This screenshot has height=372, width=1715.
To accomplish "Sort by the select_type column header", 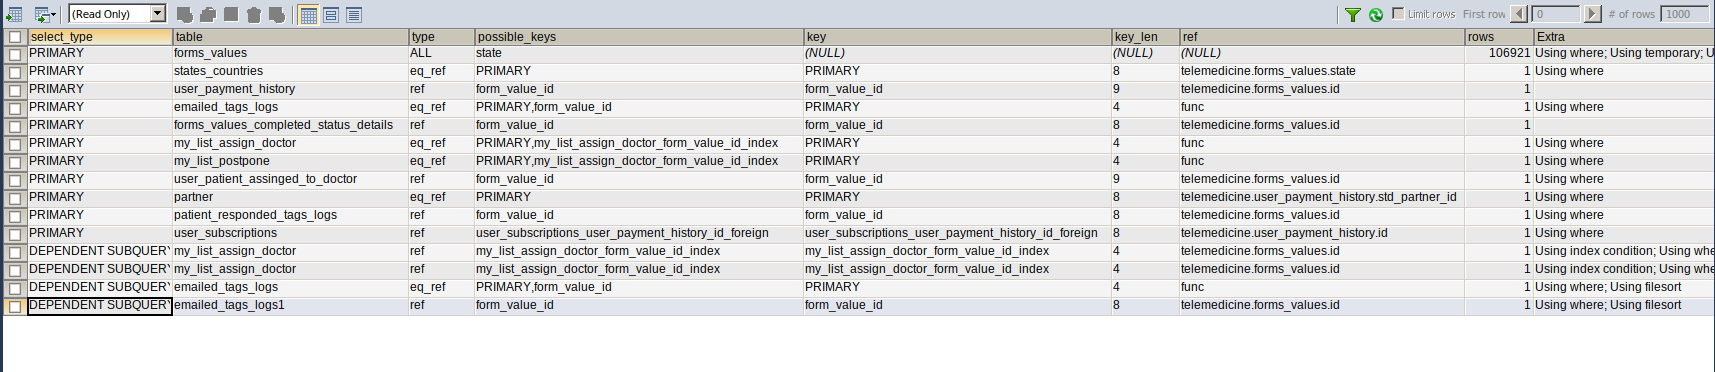I will [x=100, y=36].
